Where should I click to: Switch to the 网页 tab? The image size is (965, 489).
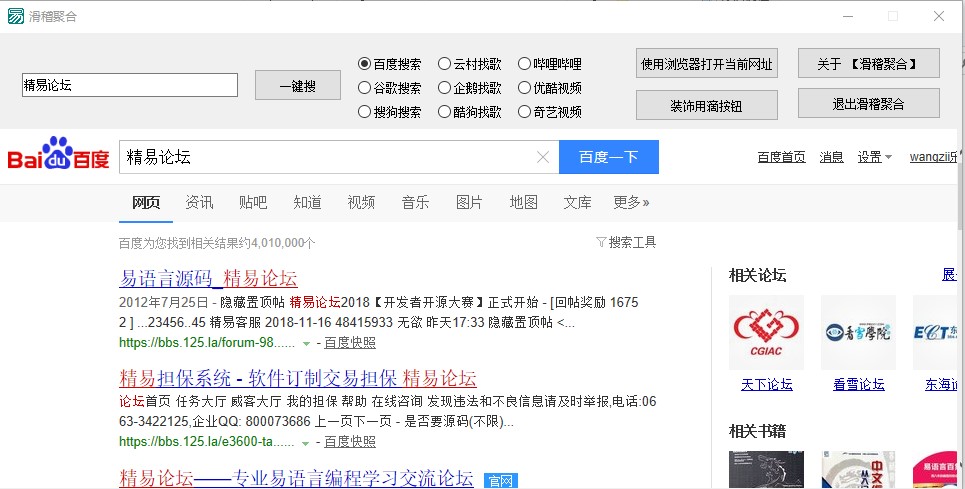(x=146, y=202)
